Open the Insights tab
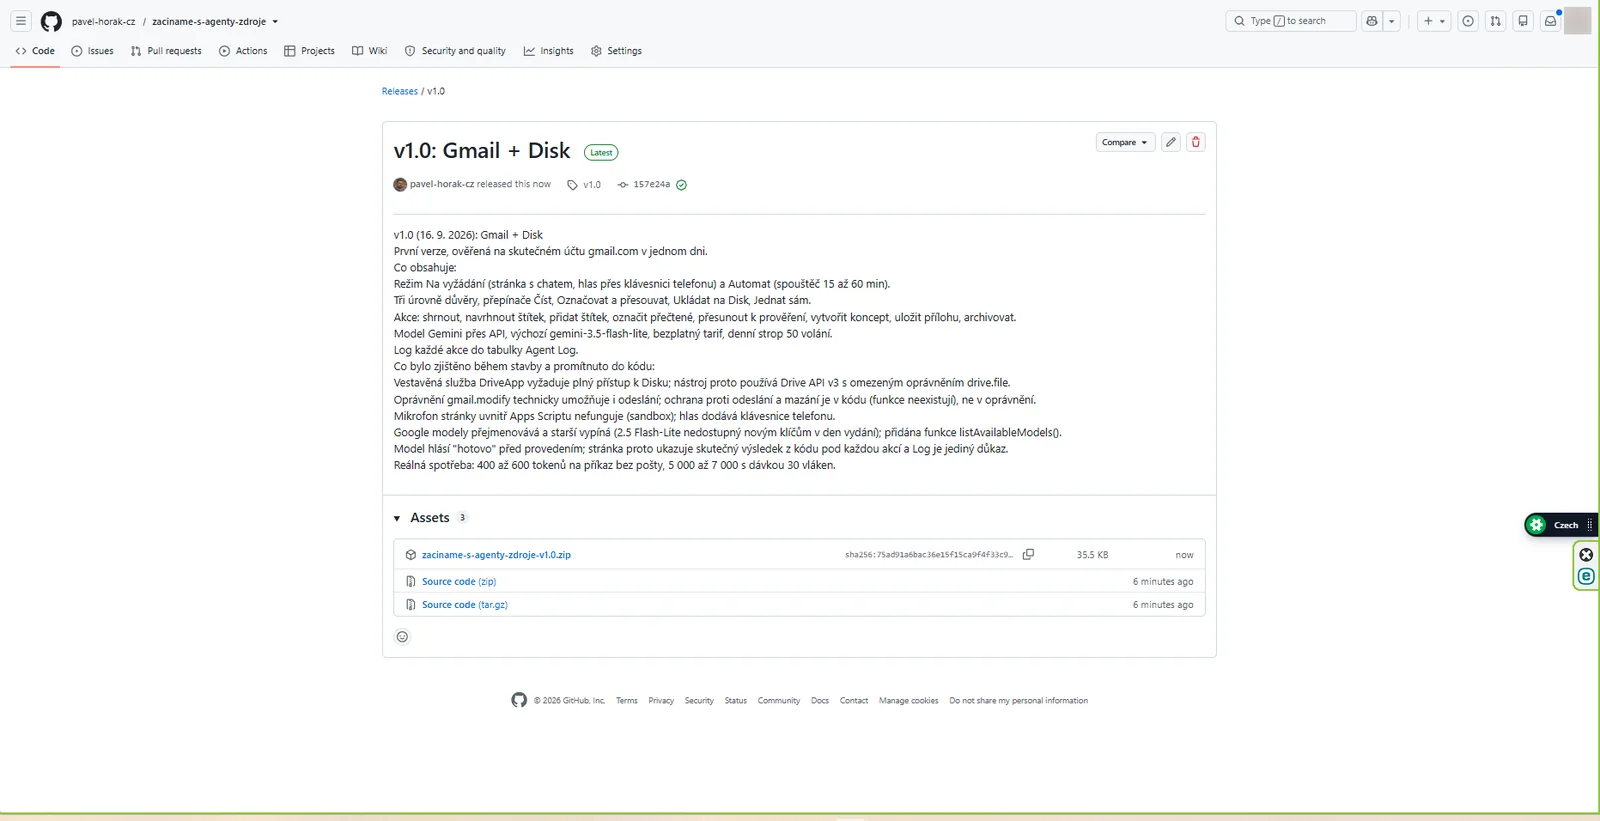 [548, 51]
